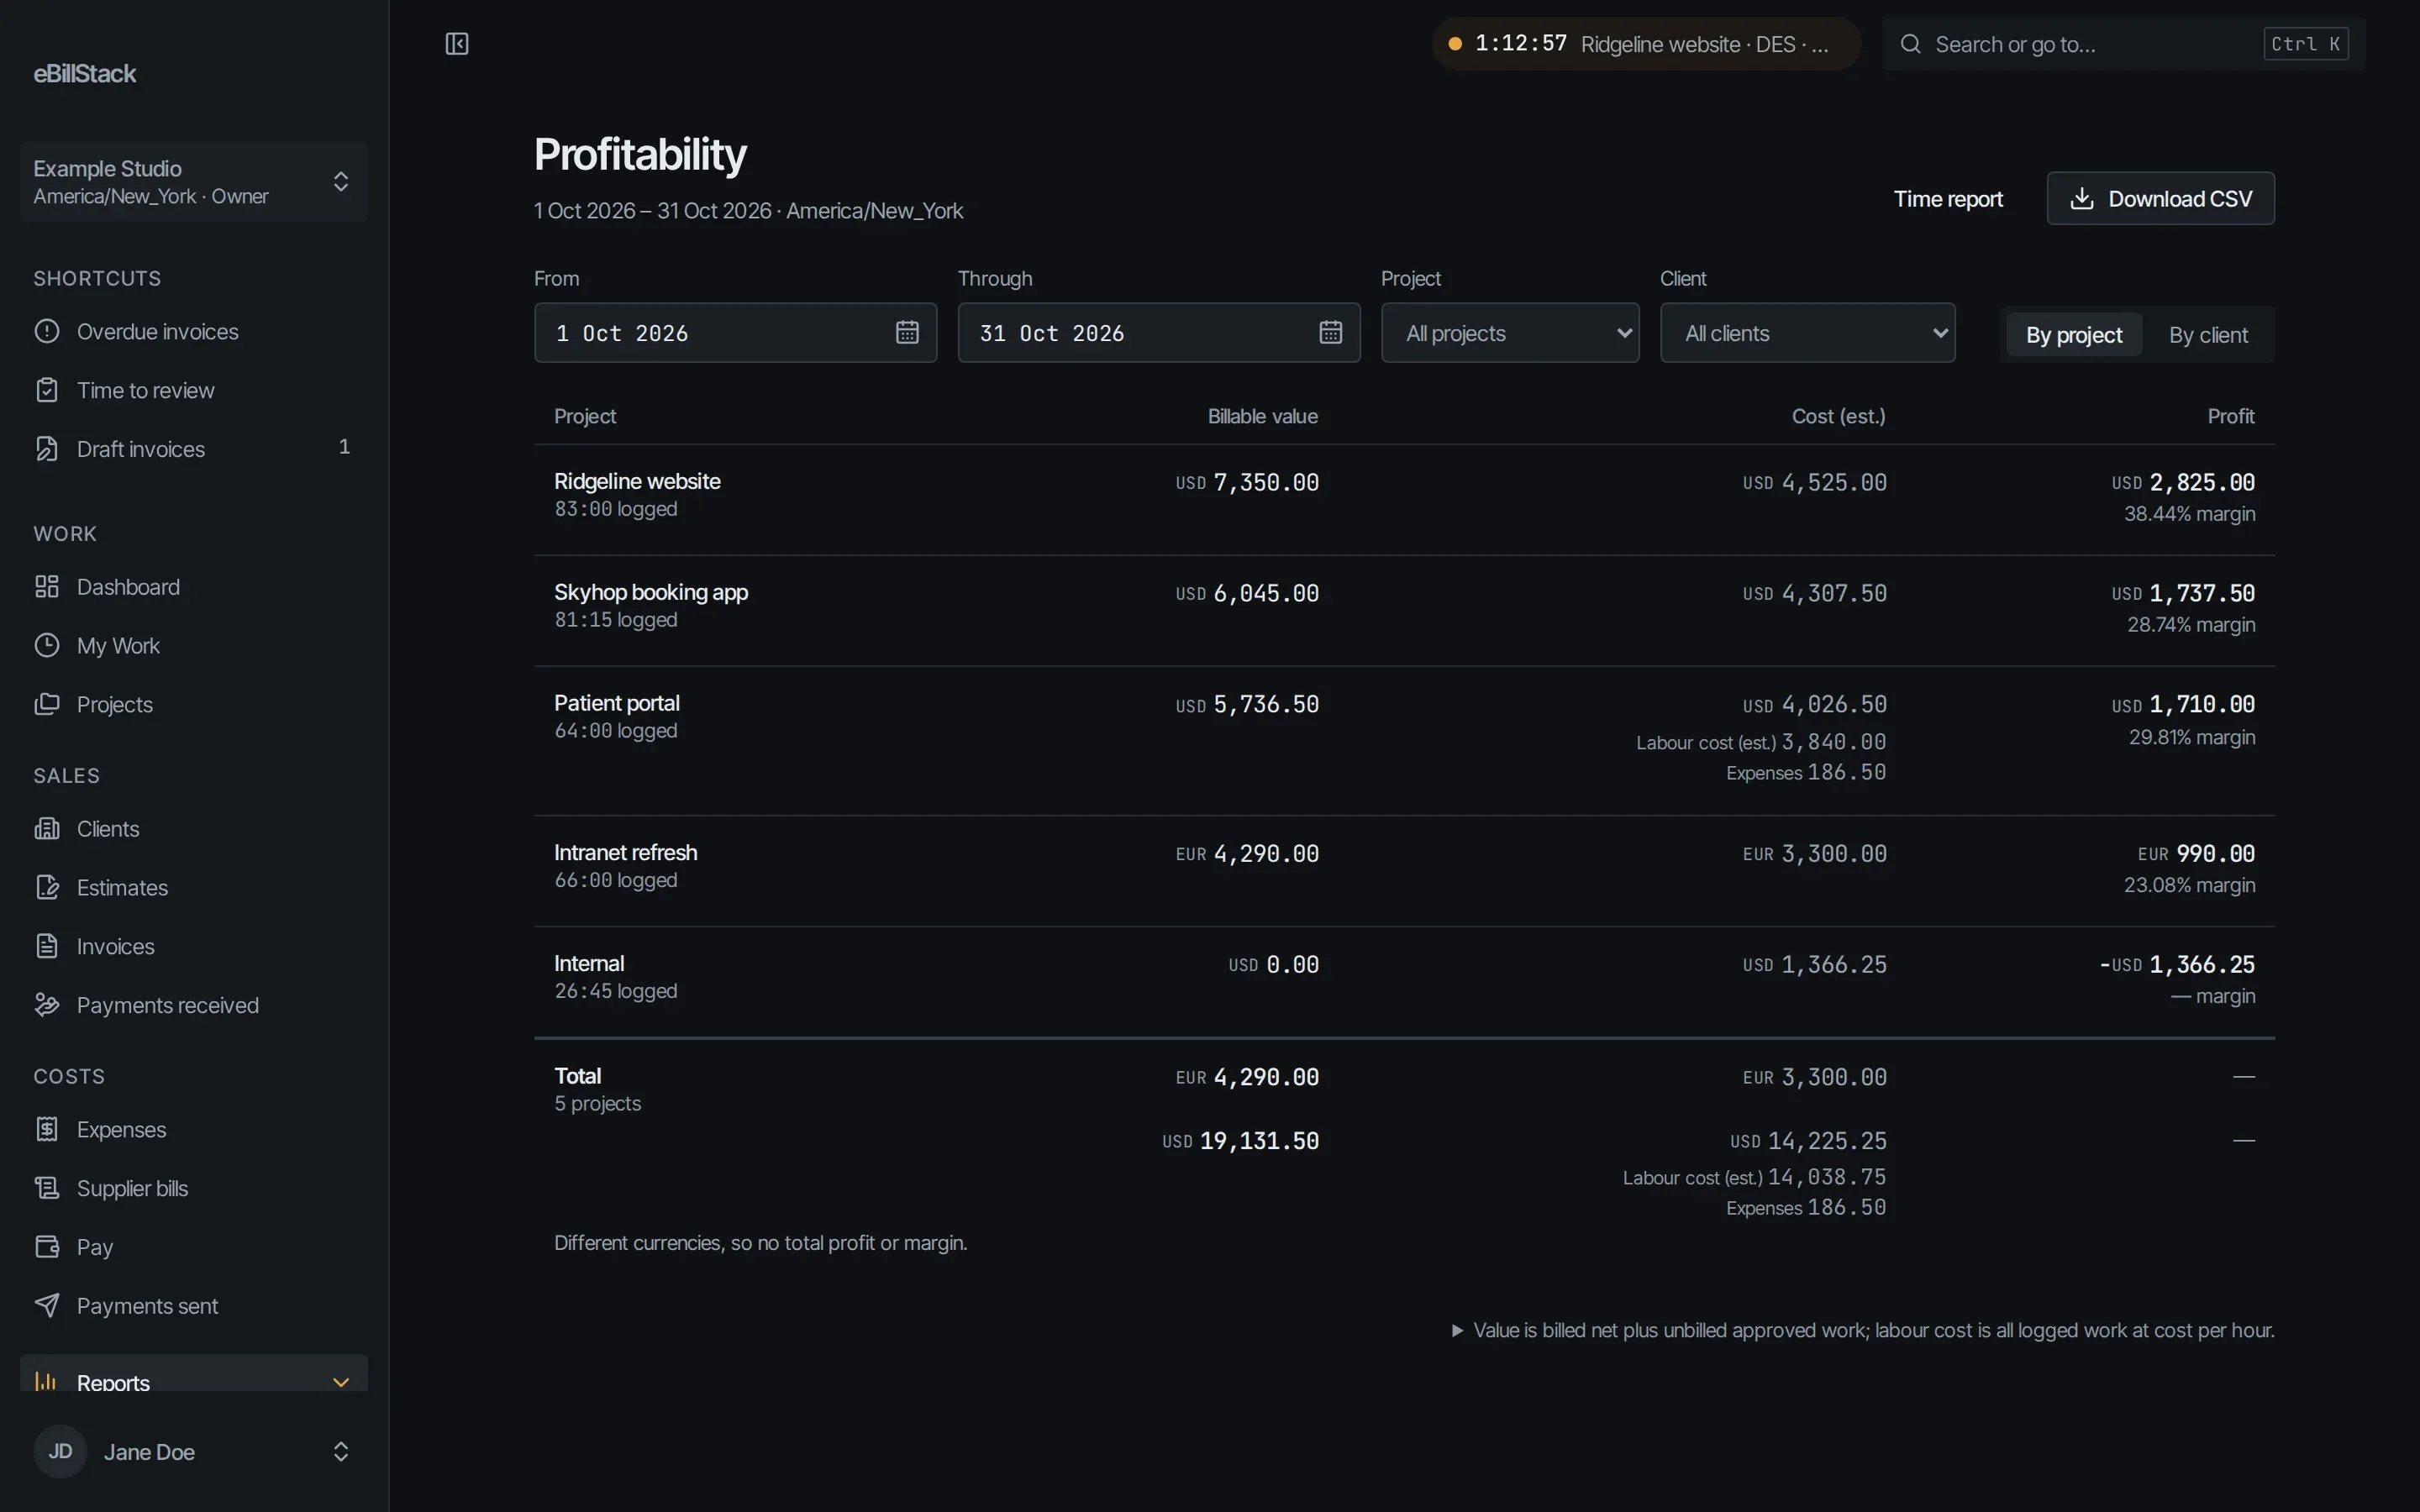Click the Payments sent paper-plane icon
Viewport: 2420px width, 1512px height.
[x=47, y=1305]
